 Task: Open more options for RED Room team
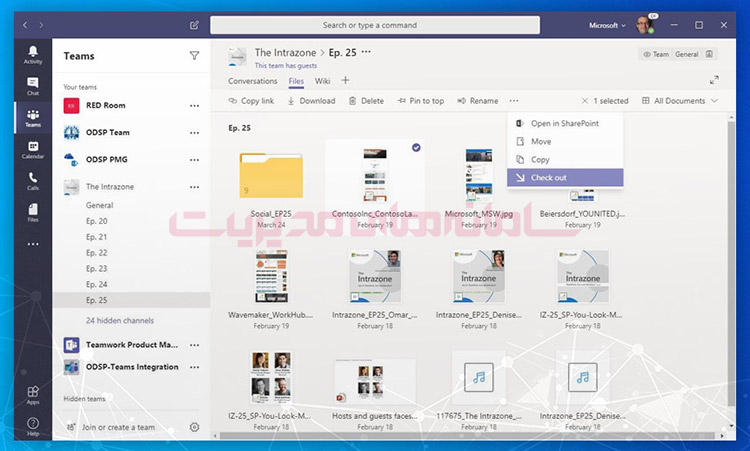194,106
